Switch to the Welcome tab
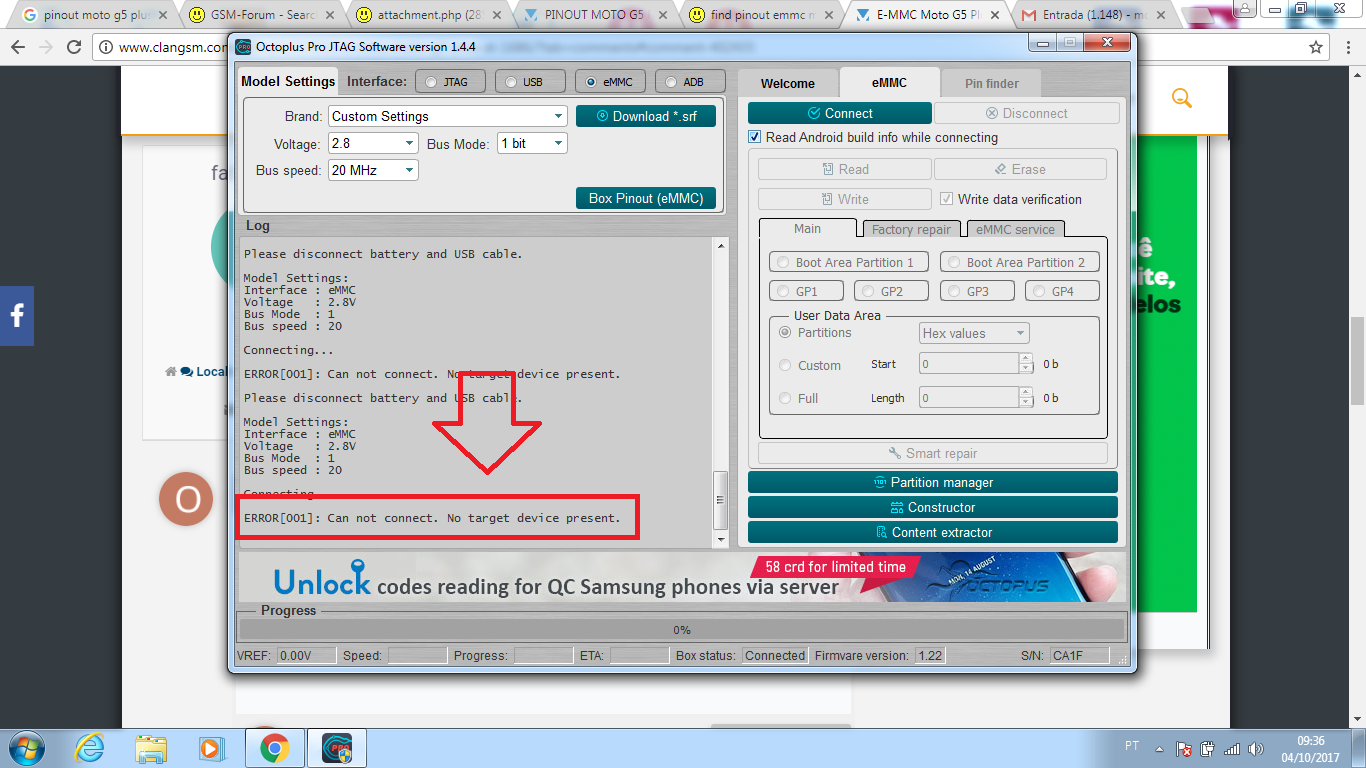The image size is (1366, 768). tap(788, 84)
